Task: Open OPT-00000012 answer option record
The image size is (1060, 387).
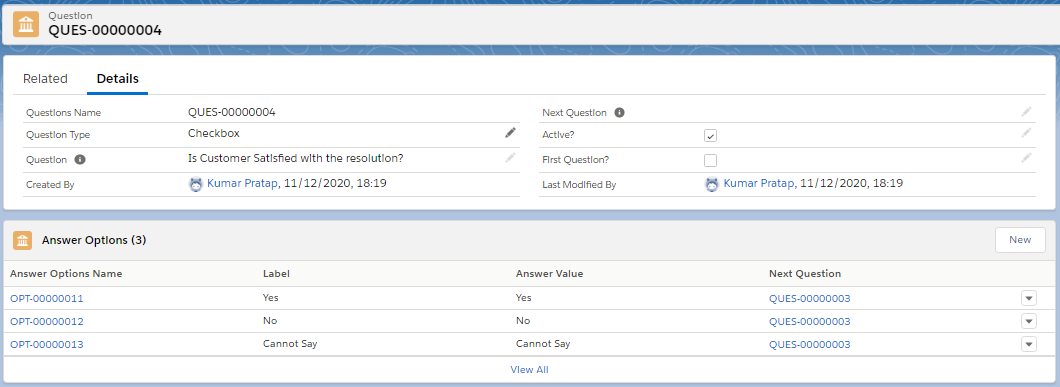Action: click(x=47, y=321)
